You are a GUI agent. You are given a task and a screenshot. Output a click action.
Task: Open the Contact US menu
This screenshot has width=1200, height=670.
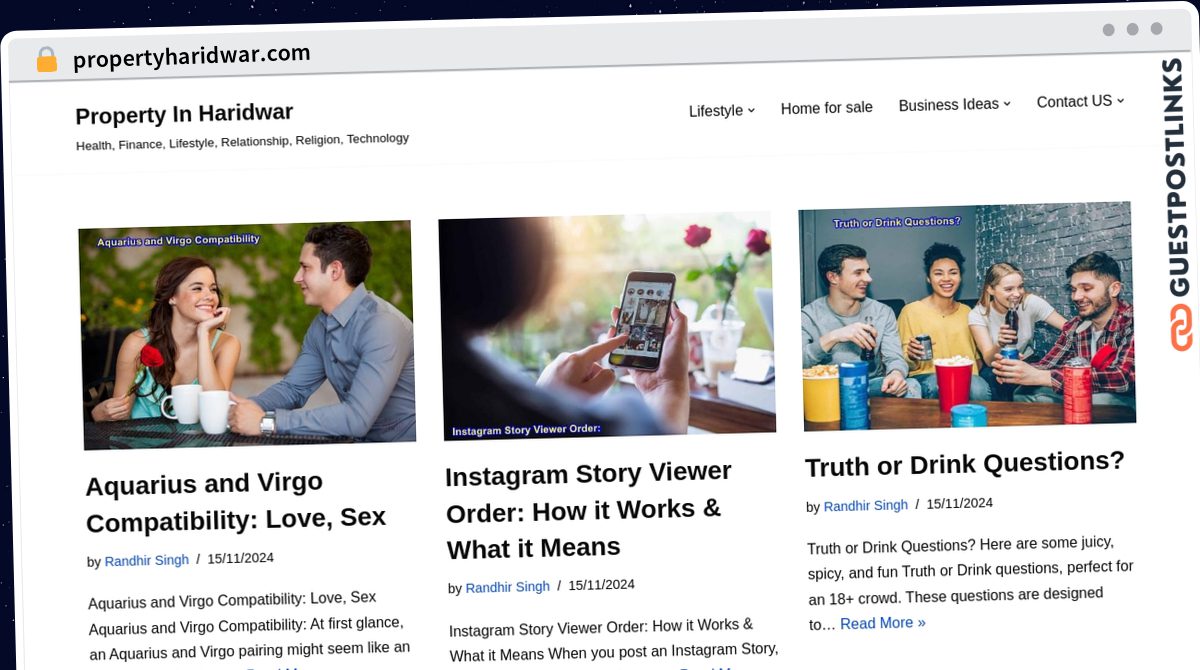click(1074, 101)
